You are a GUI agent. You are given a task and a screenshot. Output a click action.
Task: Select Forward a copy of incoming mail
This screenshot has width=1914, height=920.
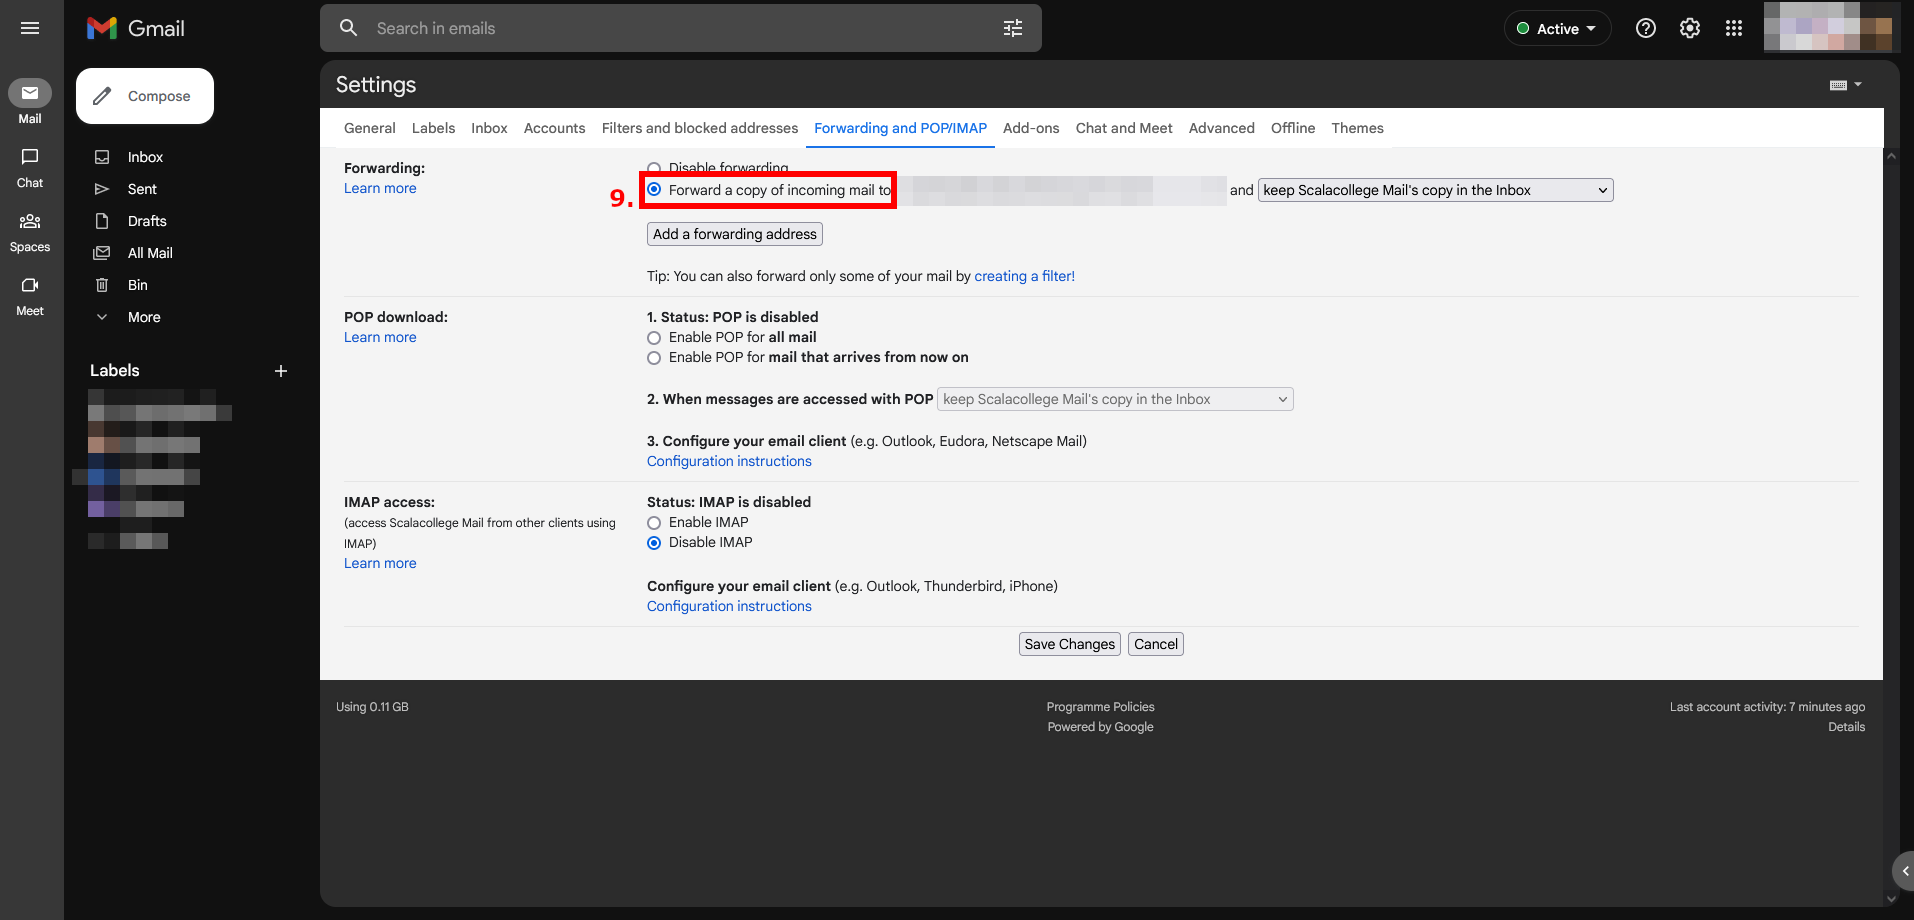click(654, 189)
